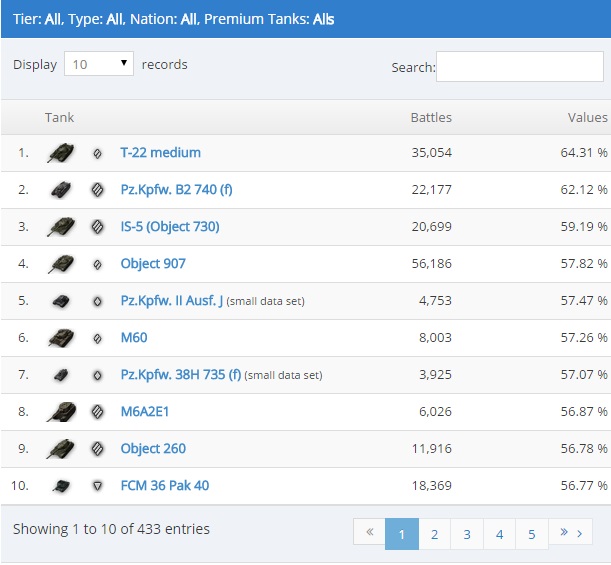Click the 22,177 battles value
This screenshot has height=565, width=611.
pyautogui.click(x=432, y=190)
